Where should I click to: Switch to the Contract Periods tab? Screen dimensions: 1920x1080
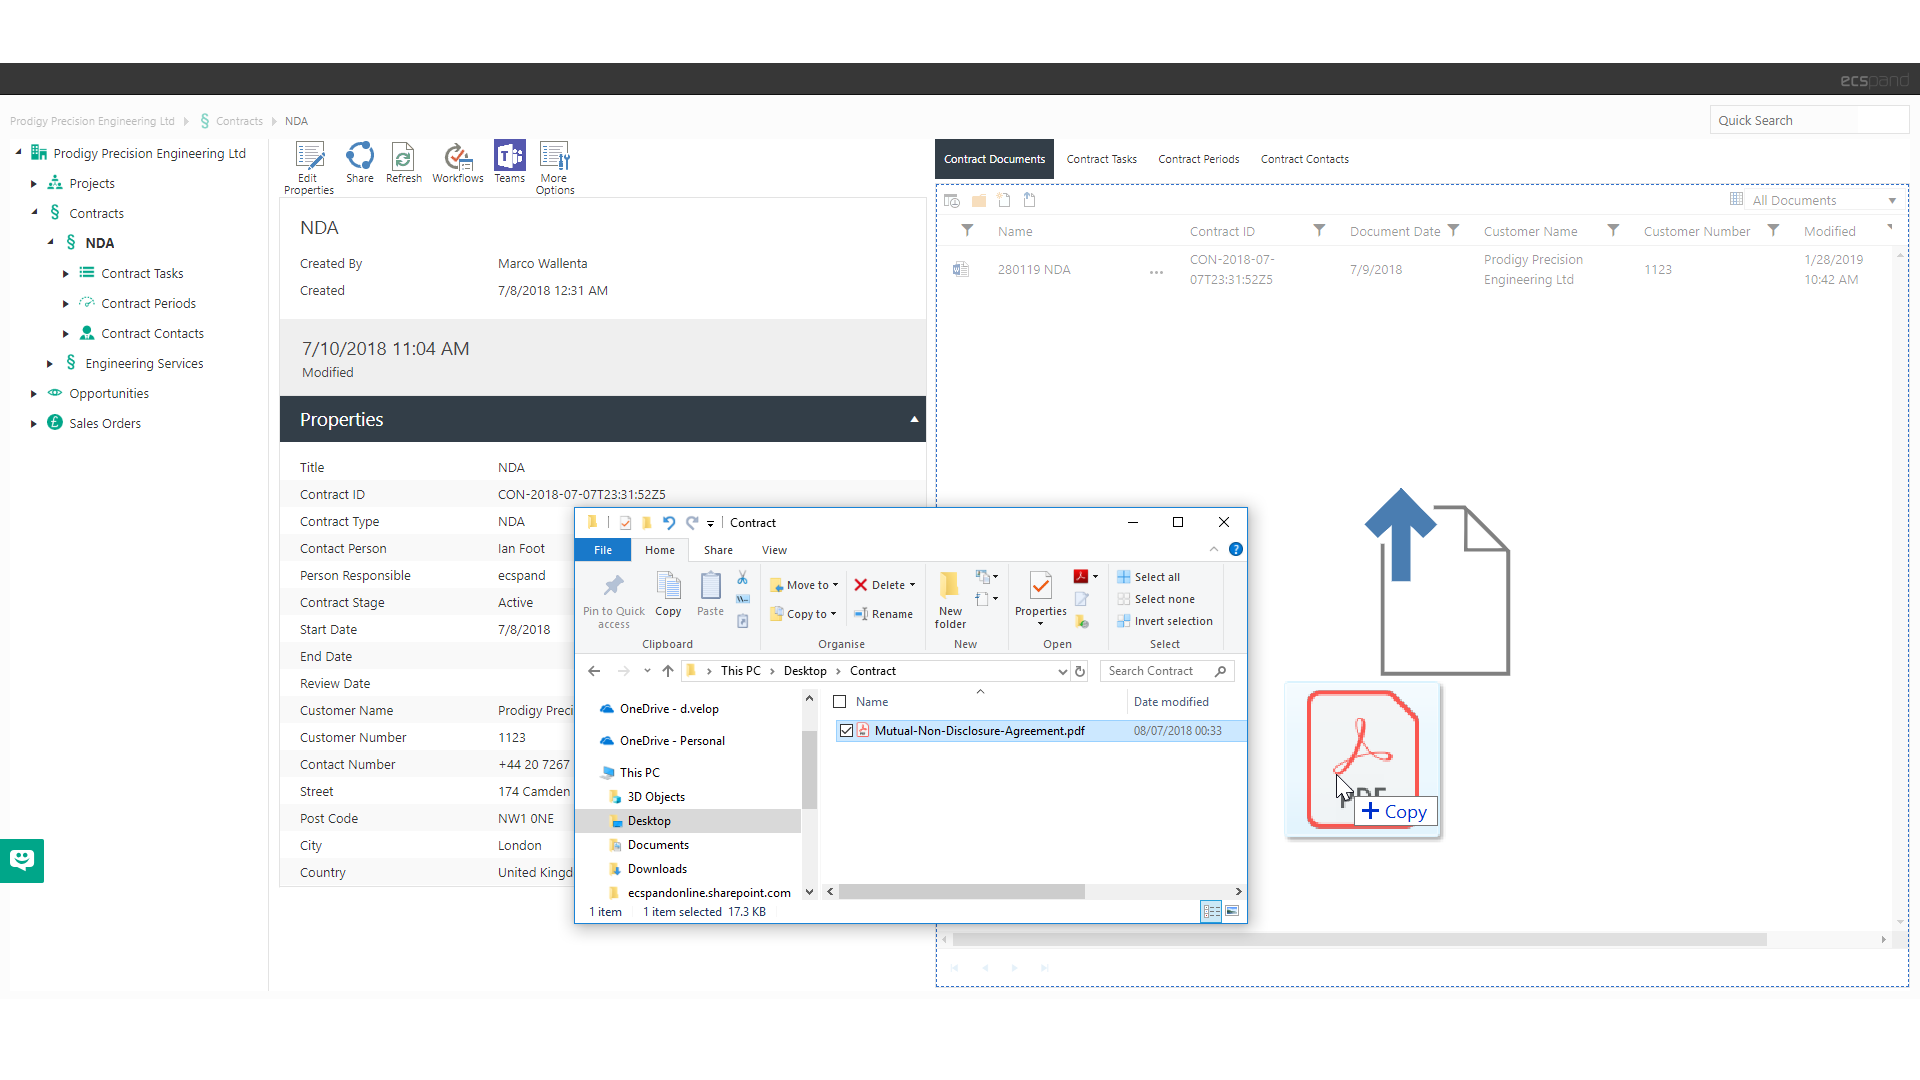(1198, 159)
